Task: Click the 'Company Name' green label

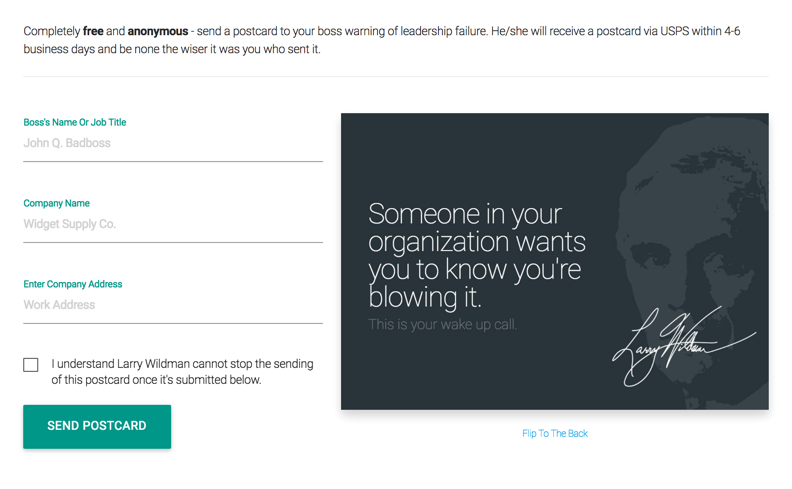Action: tap(57, 203)
